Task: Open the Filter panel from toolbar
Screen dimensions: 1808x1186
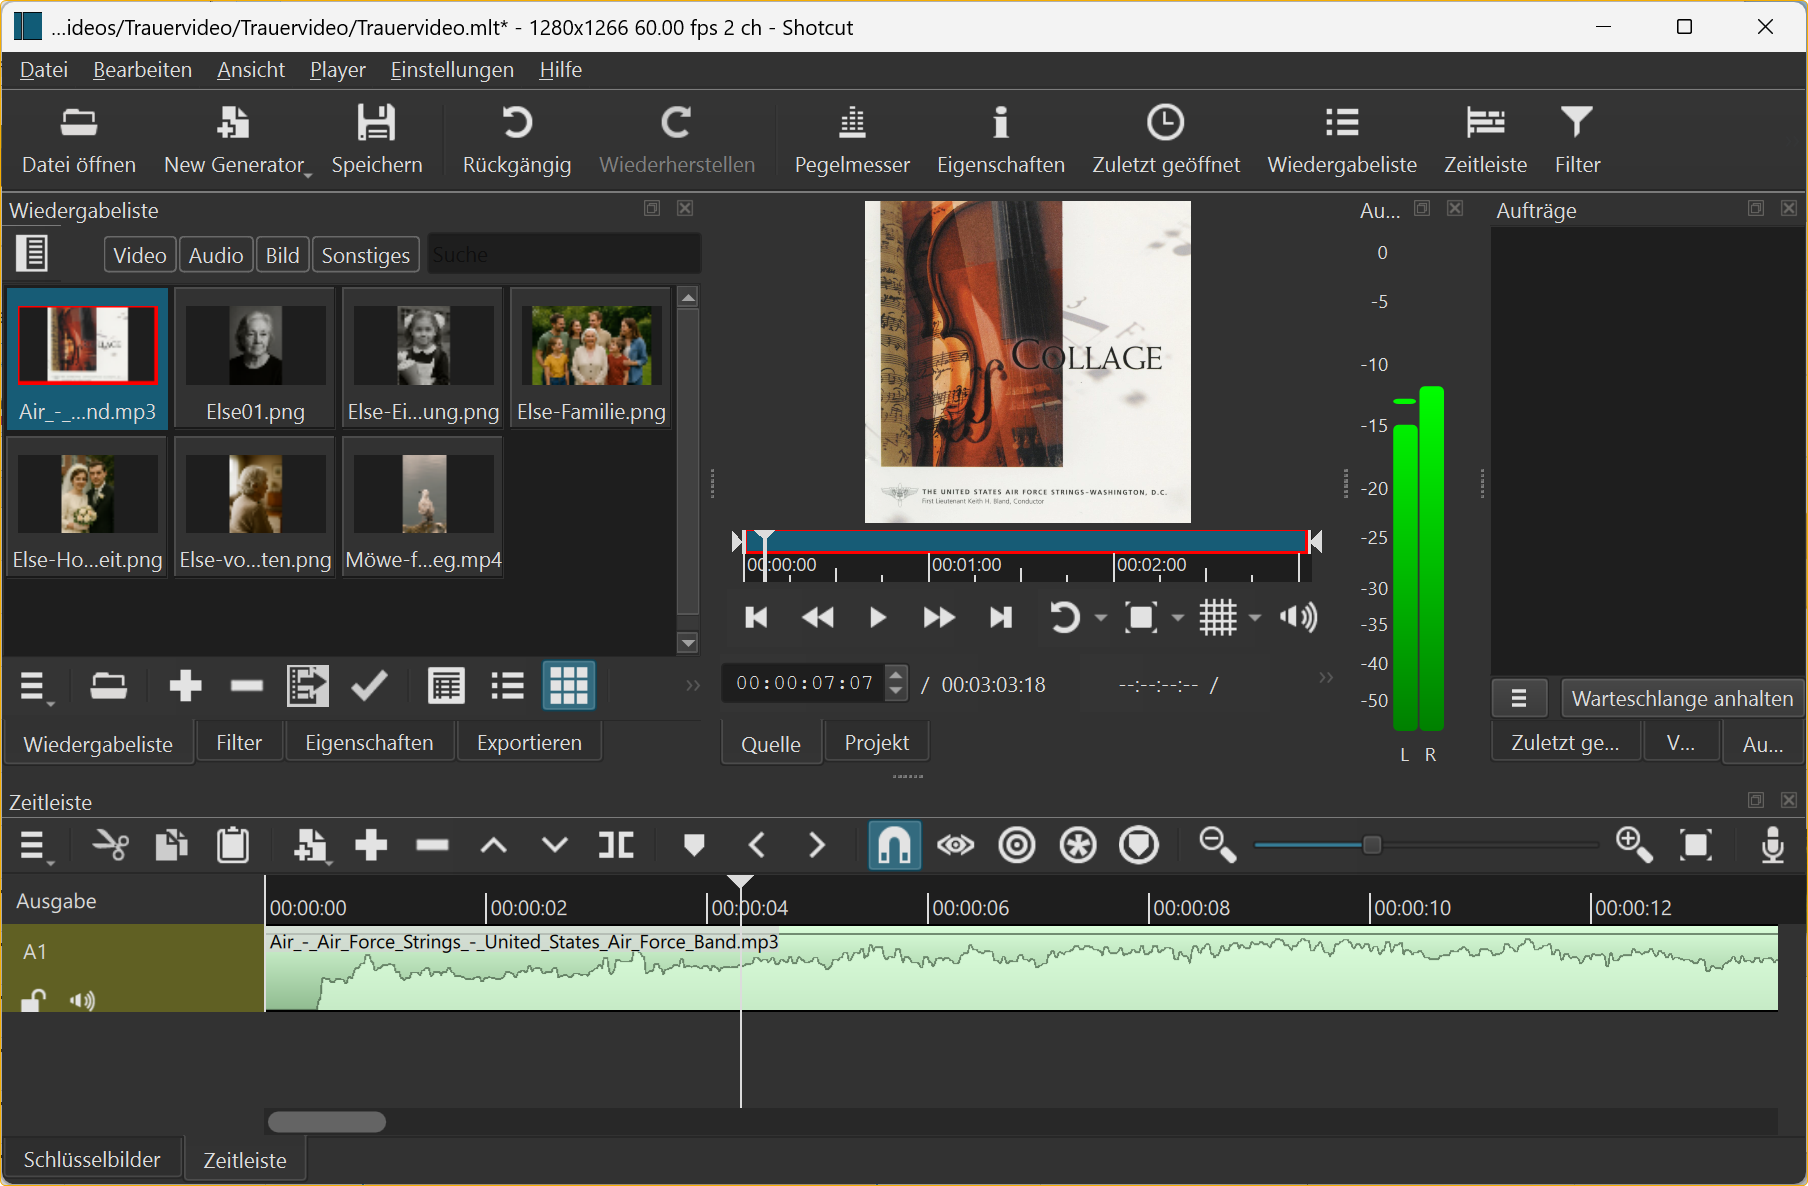Action: click(1576, 140)
